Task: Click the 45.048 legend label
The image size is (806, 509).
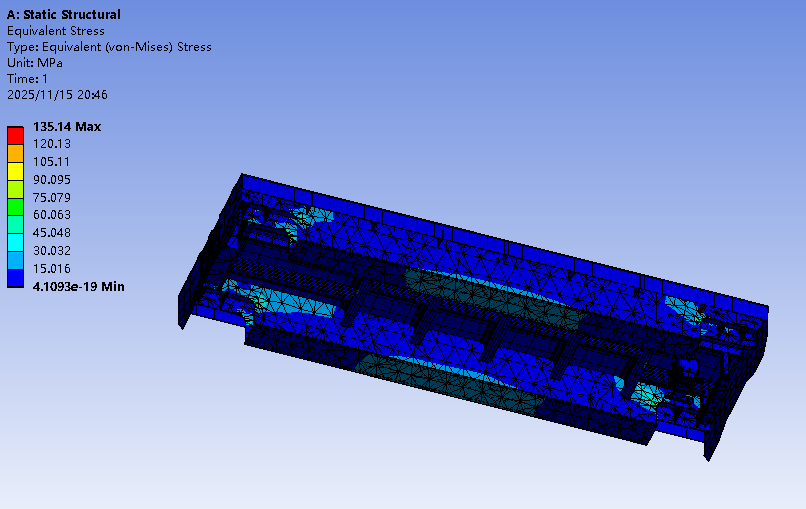Action: coord(52,233)
